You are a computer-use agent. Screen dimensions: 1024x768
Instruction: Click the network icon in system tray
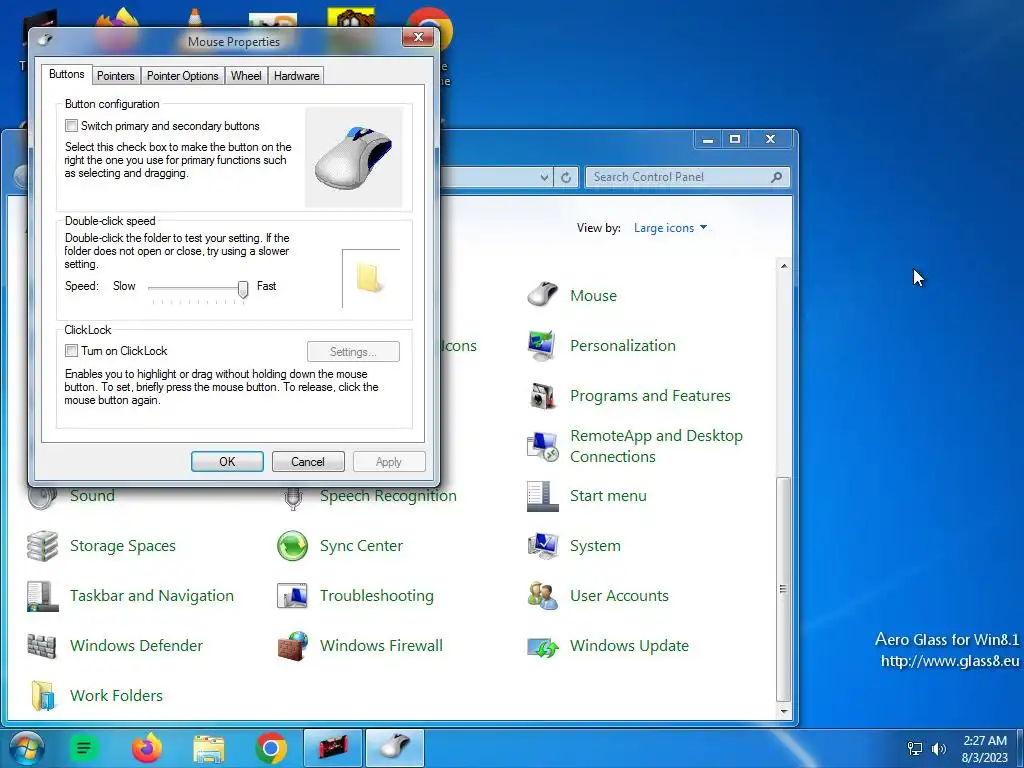[x=915, y=748]
